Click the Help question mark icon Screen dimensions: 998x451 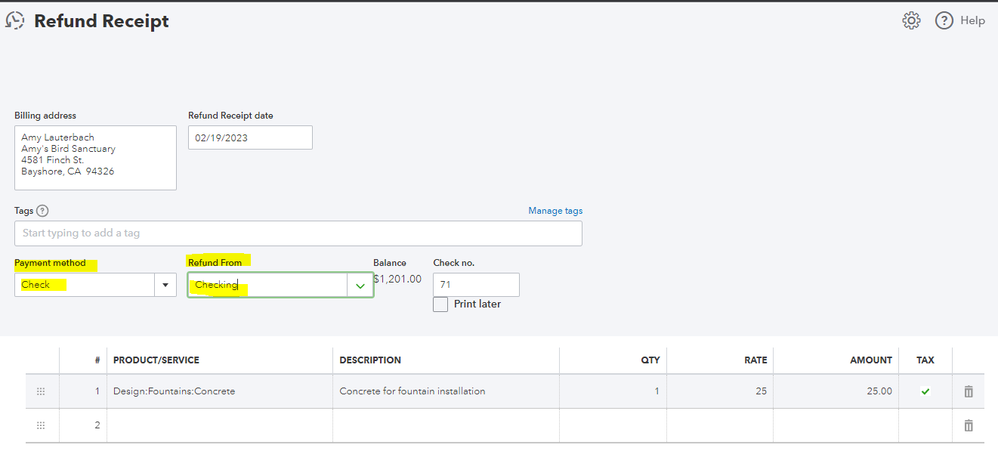[944, 21]
